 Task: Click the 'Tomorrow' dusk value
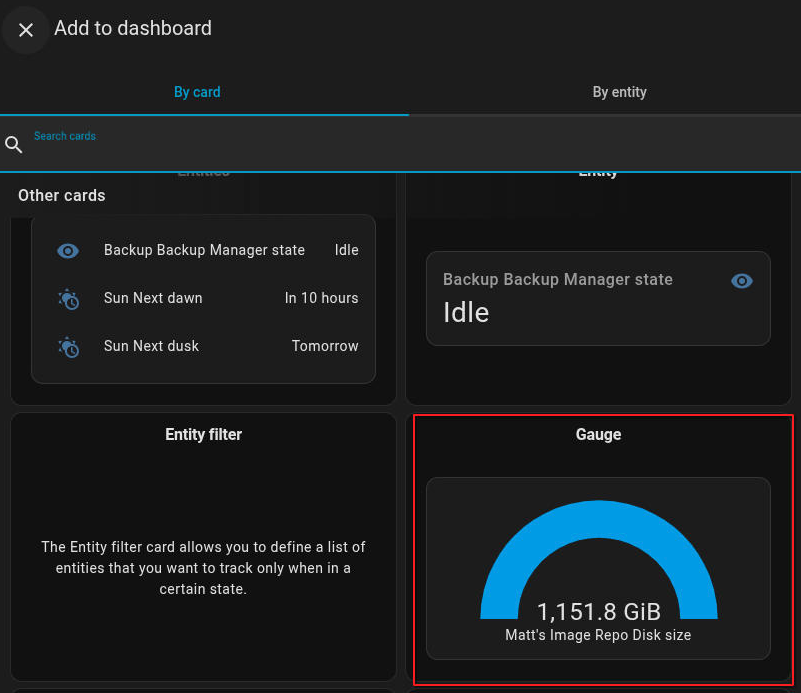point(325,346)
